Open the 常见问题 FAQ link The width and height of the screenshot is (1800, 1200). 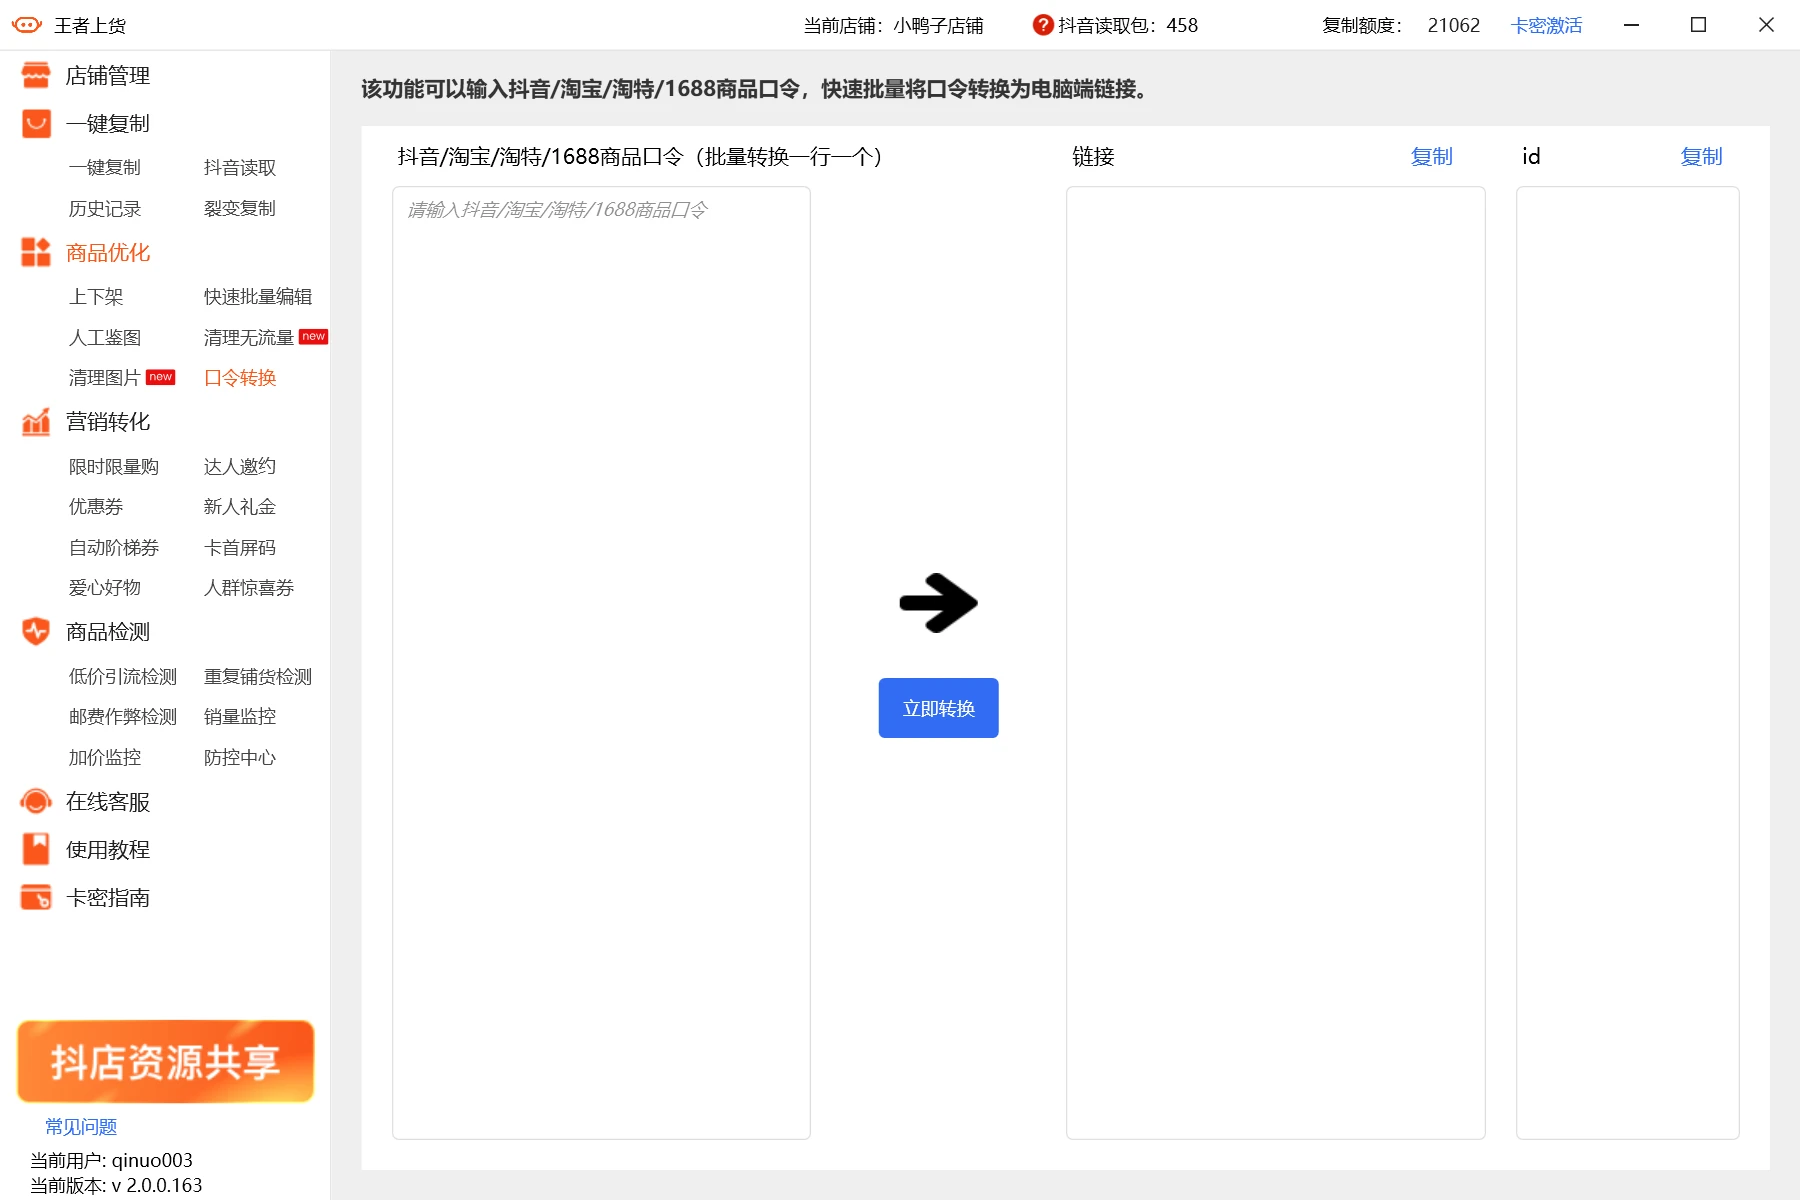click(x=81, y=1127)
